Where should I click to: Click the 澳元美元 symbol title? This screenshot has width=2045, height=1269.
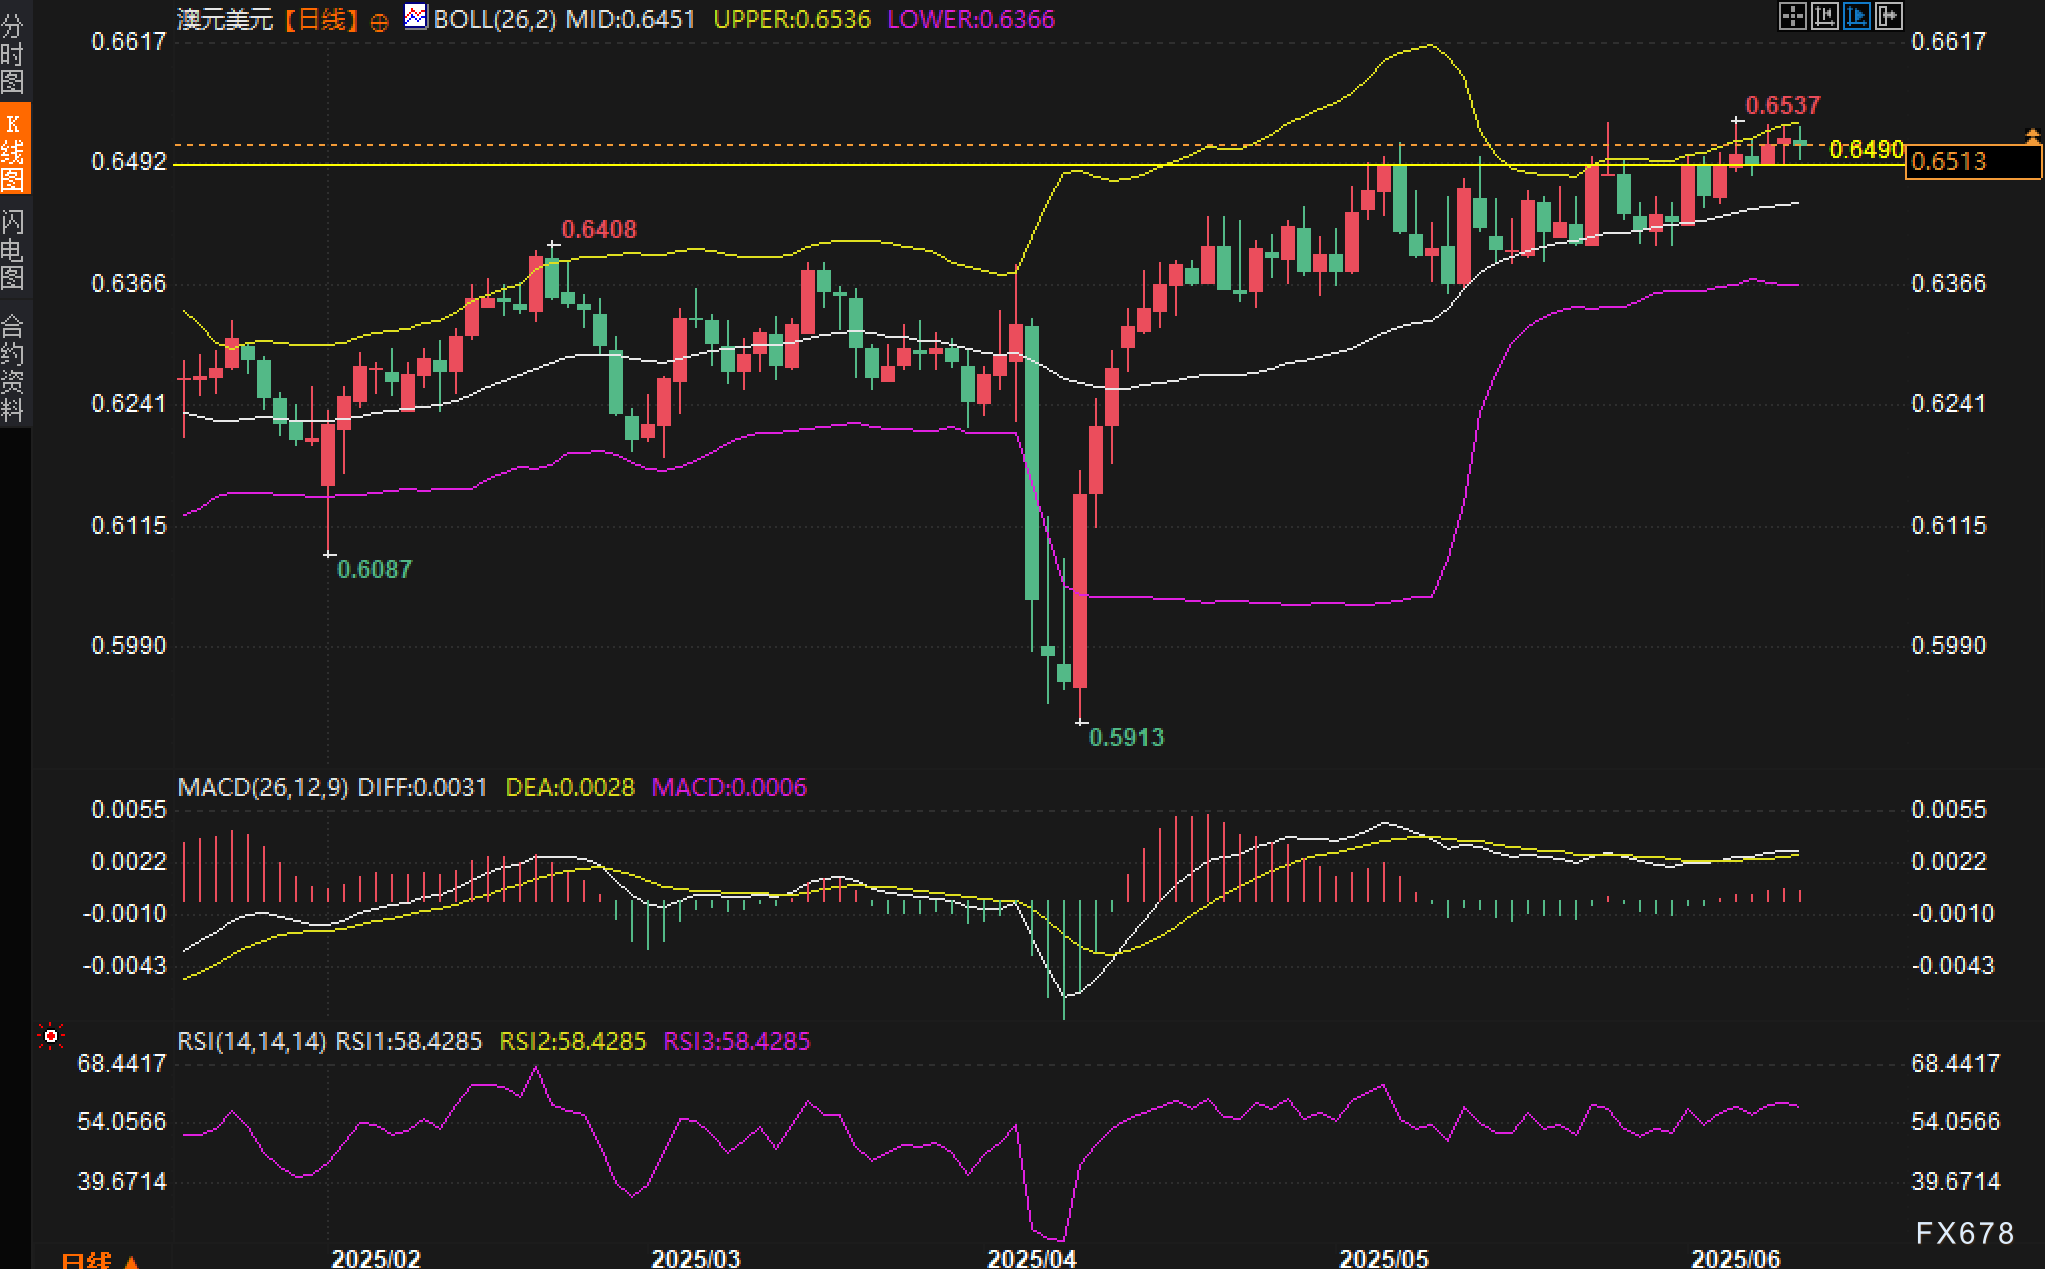[225, 19]
